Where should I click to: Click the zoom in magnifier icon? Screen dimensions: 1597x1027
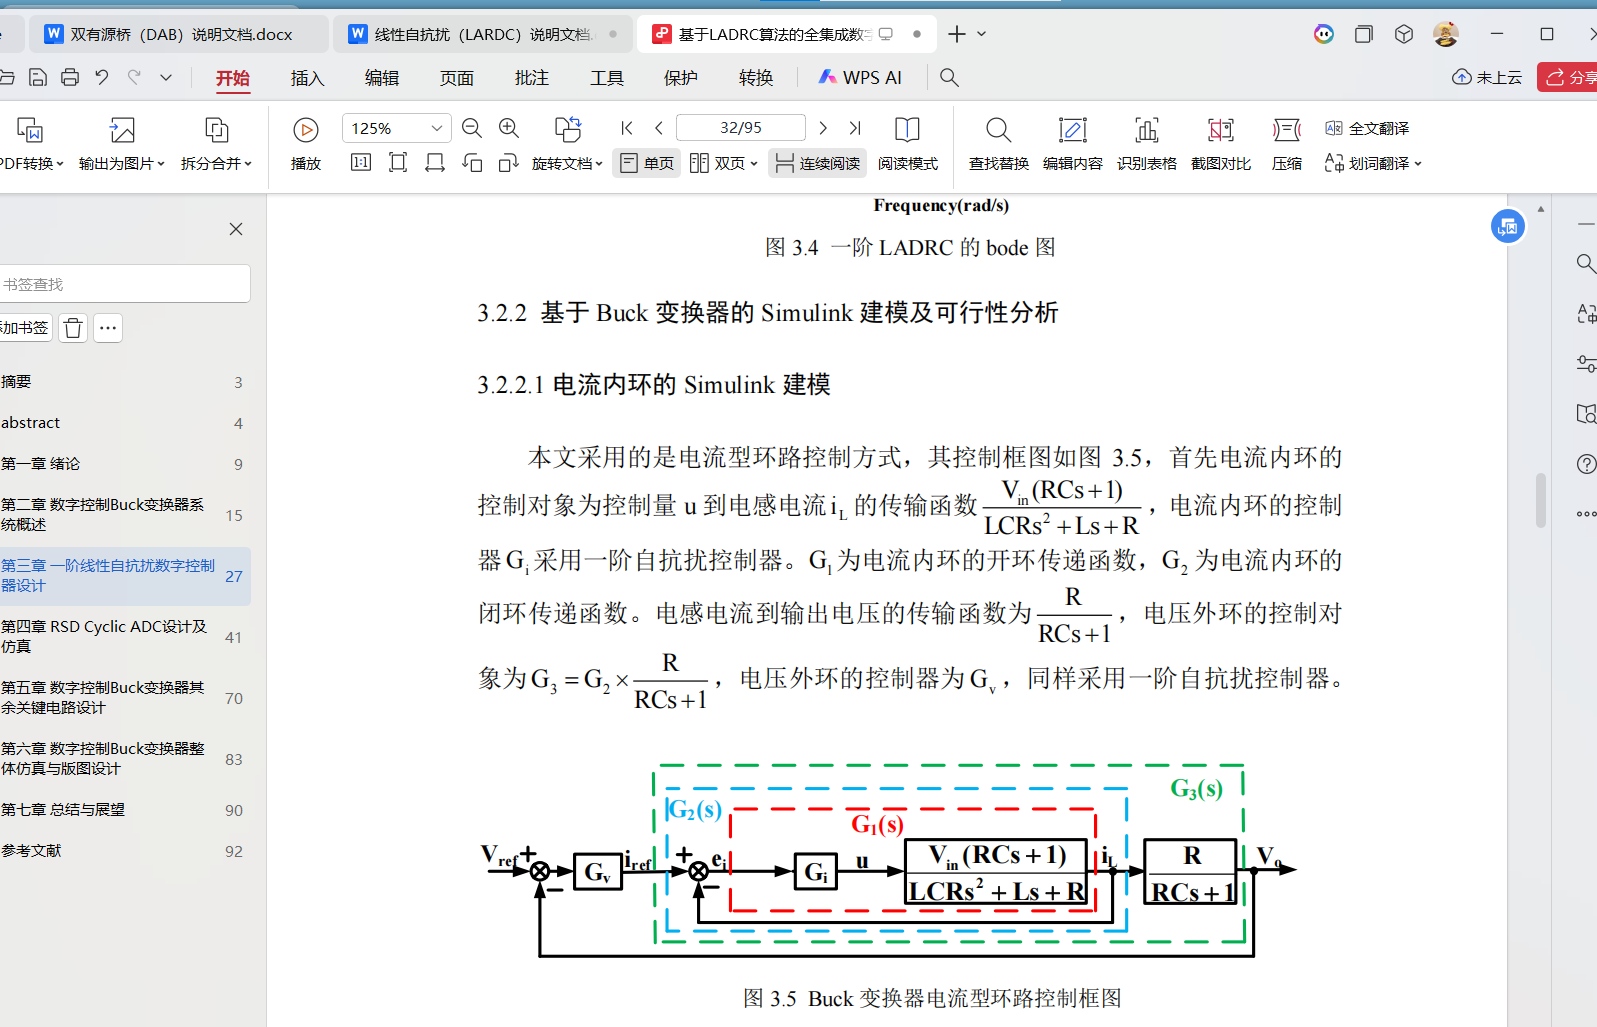point(509,128)
